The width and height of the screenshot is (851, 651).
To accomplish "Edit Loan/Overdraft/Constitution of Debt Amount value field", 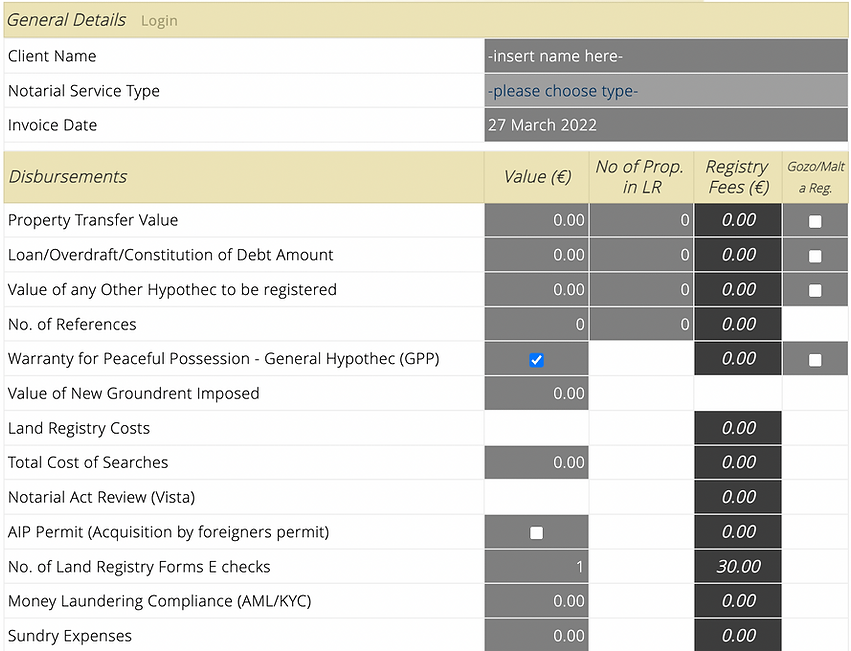I will point(536,255).
